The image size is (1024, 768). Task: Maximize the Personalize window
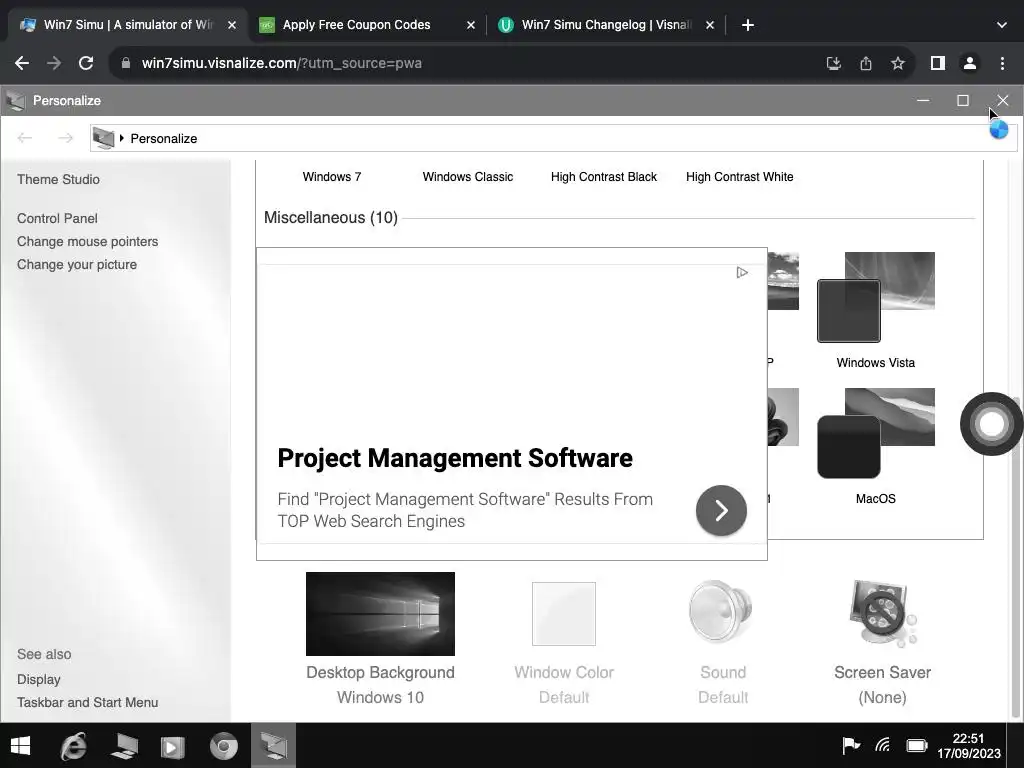963,101
